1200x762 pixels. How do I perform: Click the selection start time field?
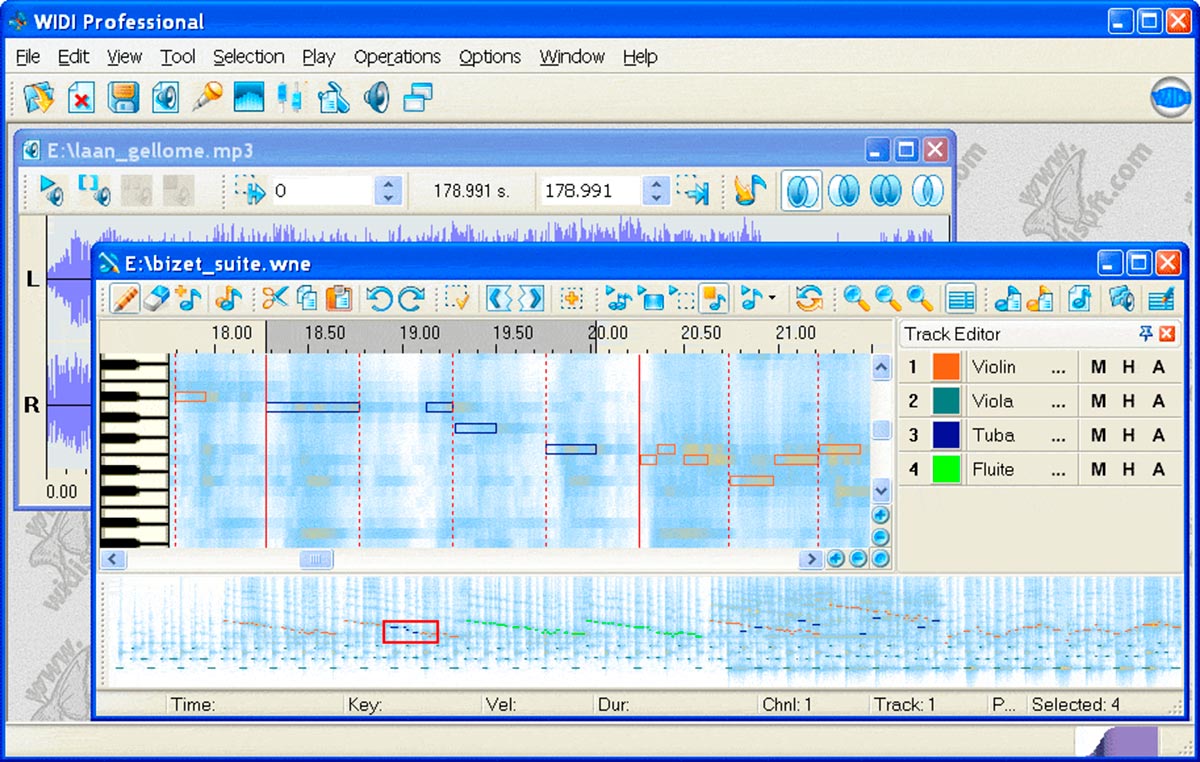[x=322, y=190]
